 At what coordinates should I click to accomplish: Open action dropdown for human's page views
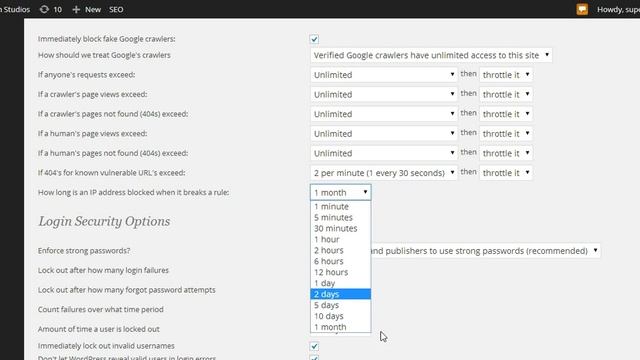(x=506, y=133)
